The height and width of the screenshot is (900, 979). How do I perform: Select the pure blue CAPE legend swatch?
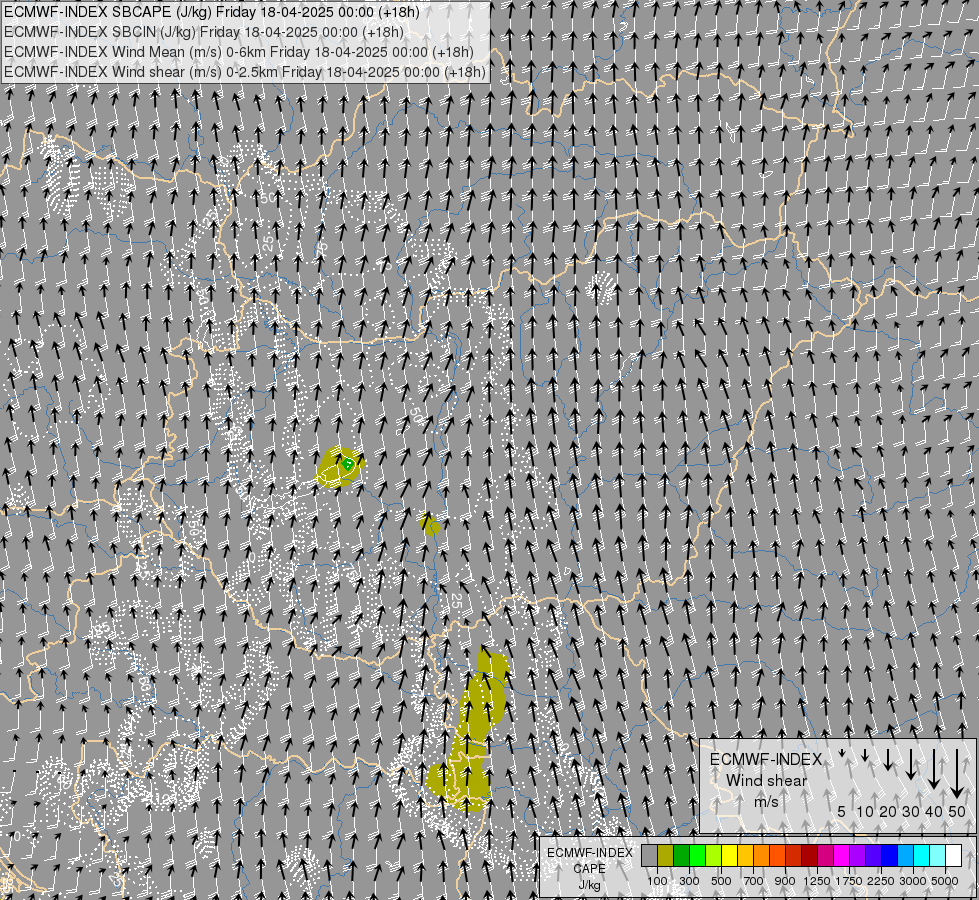889,856
